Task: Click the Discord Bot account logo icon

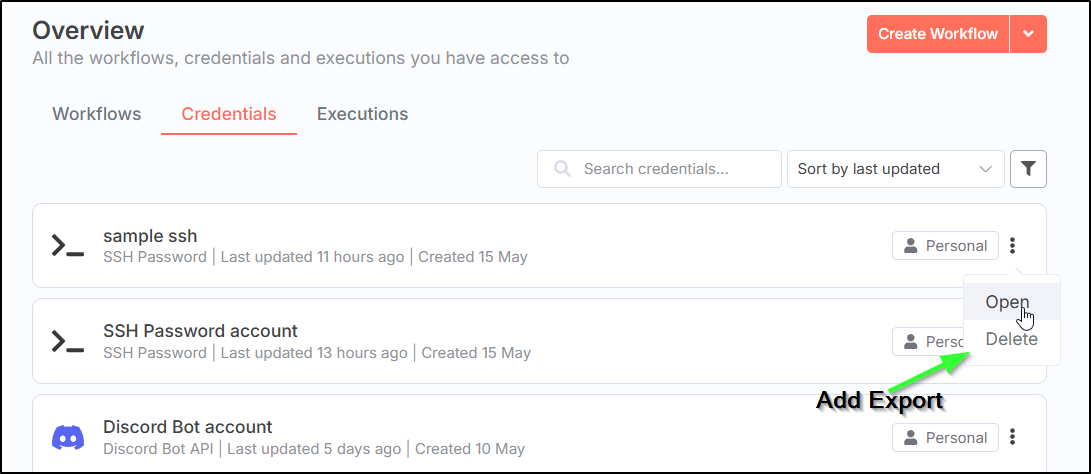Action: 67,437
